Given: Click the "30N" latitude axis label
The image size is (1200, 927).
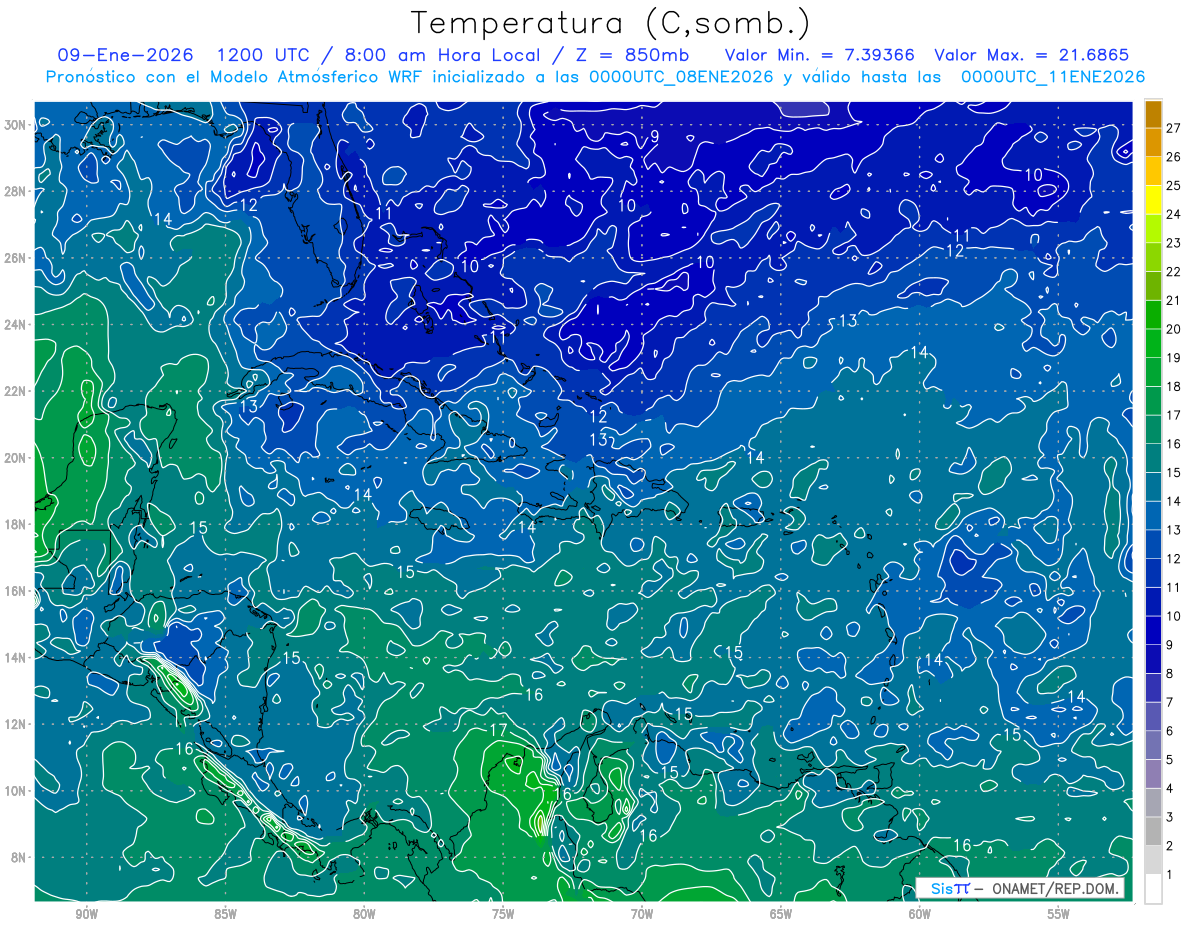Looking at the screenshot, I should [x=14, y=125].
